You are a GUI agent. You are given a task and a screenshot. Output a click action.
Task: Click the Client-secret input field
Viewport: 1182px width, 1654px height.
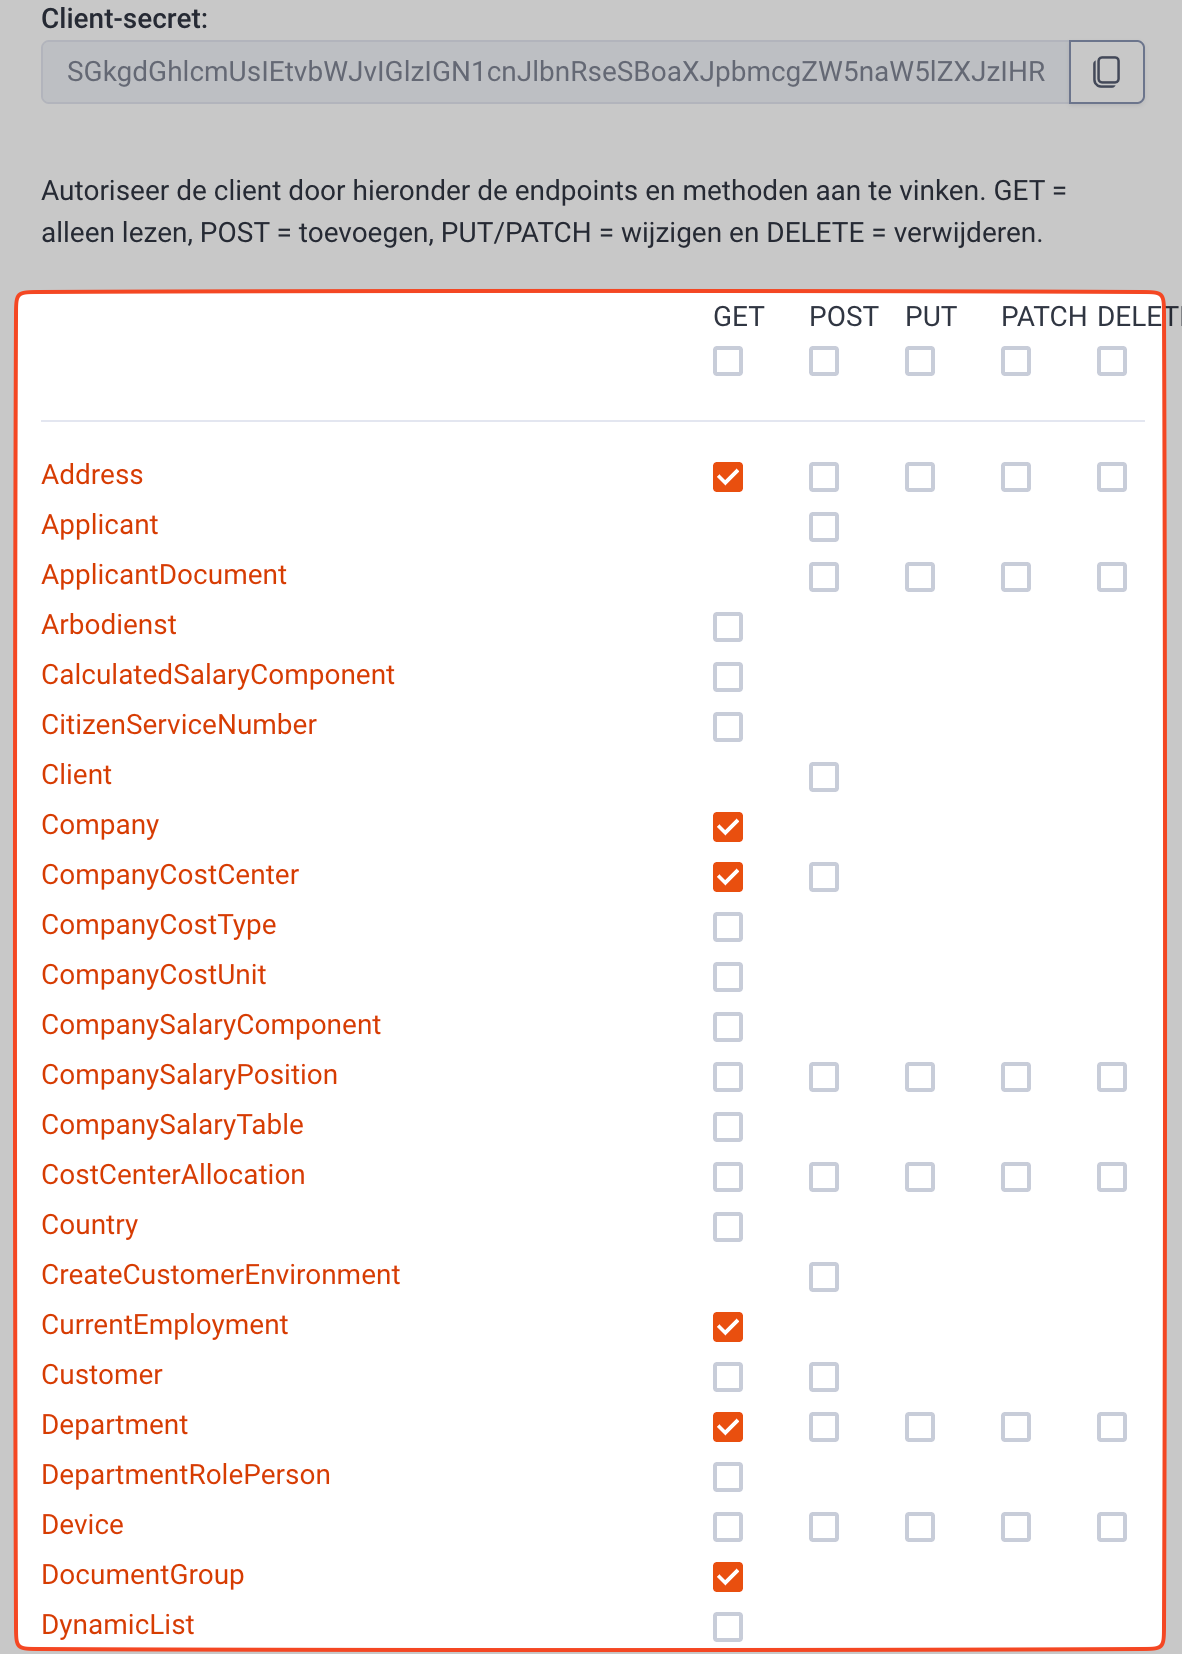[x=555, y=72]
